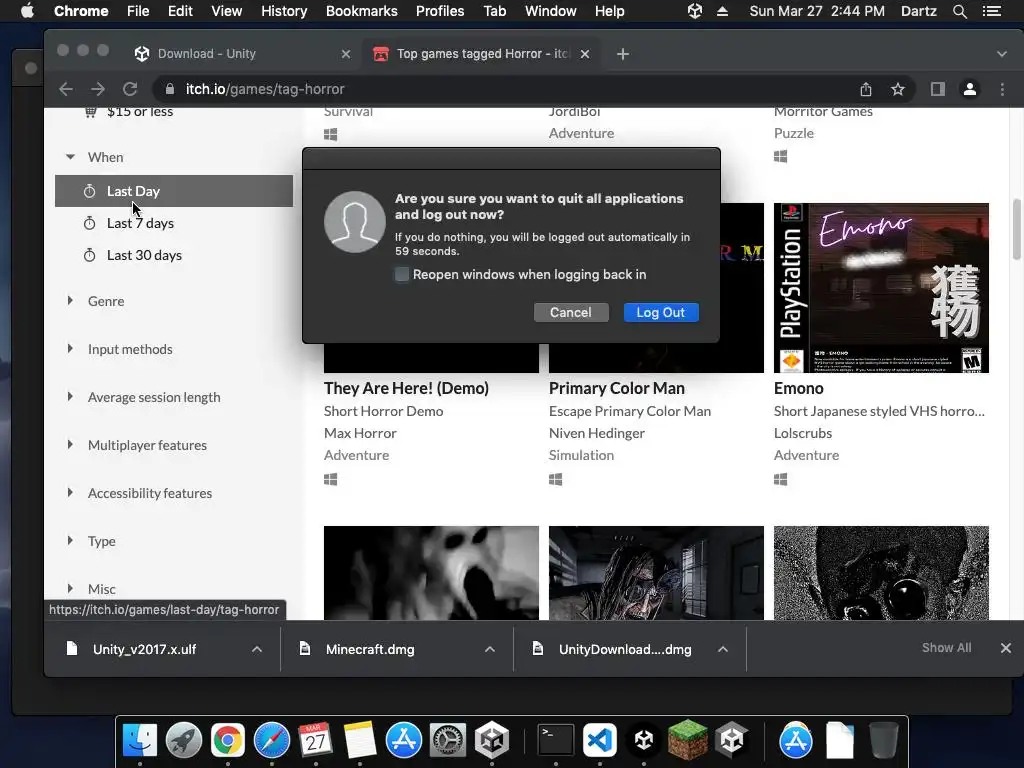Confirm with the Log Out button
Viewport: 1024px width, 768px height.
pos(661,312)
